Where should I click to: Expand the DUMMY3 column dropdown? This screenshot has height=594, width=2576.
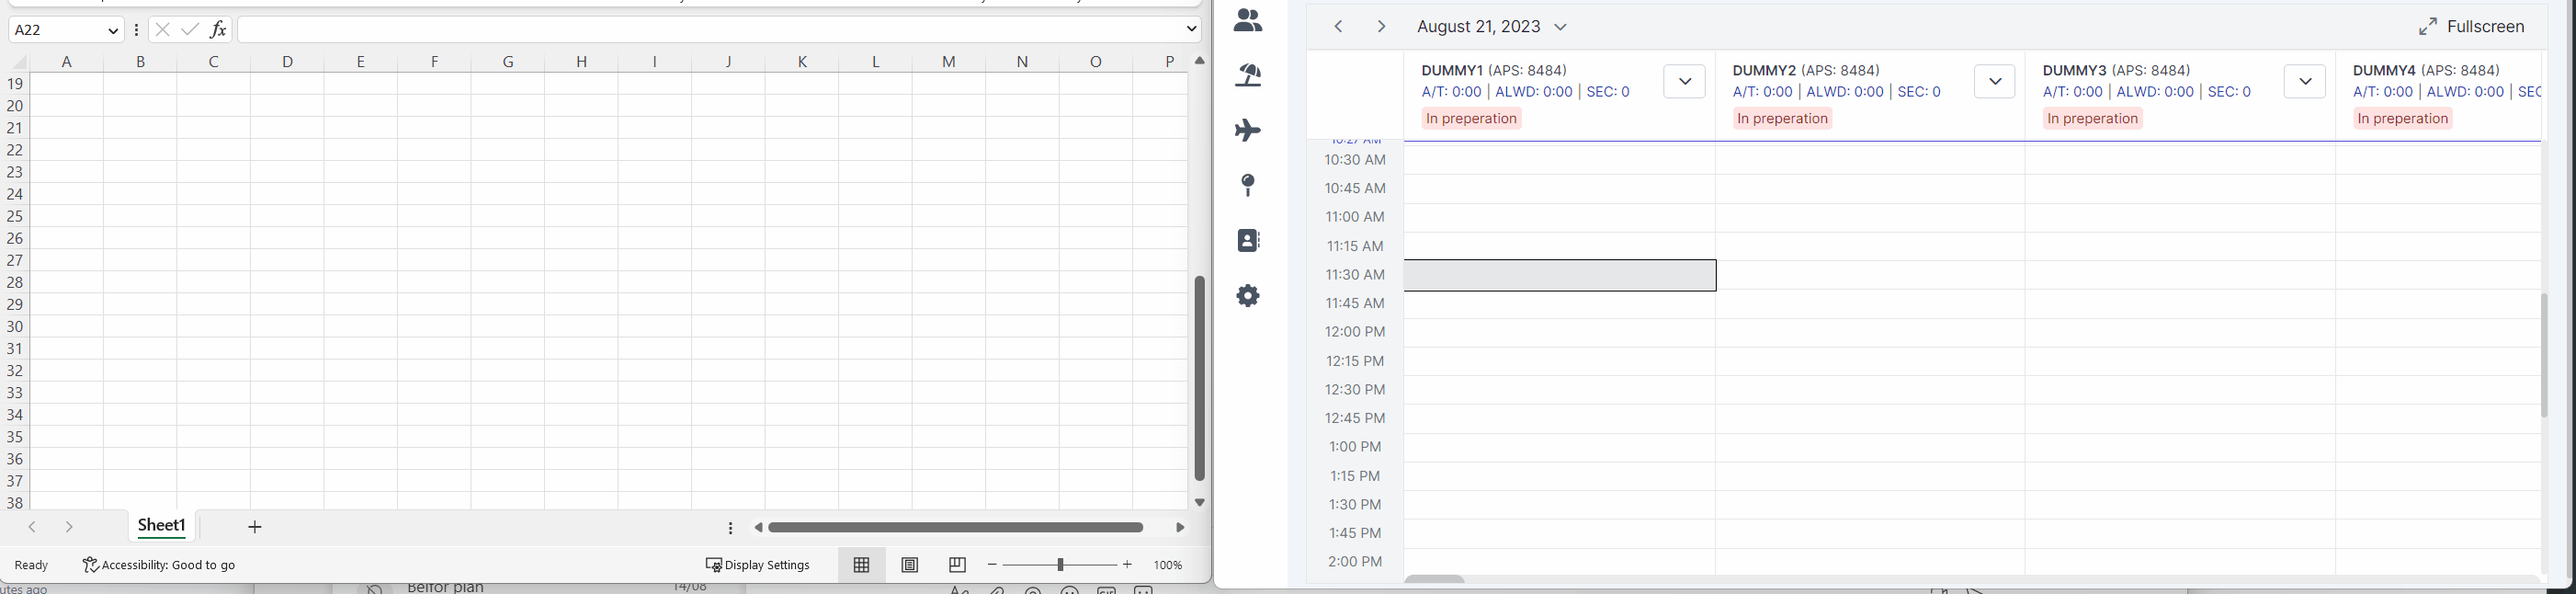pos(2304,82)
